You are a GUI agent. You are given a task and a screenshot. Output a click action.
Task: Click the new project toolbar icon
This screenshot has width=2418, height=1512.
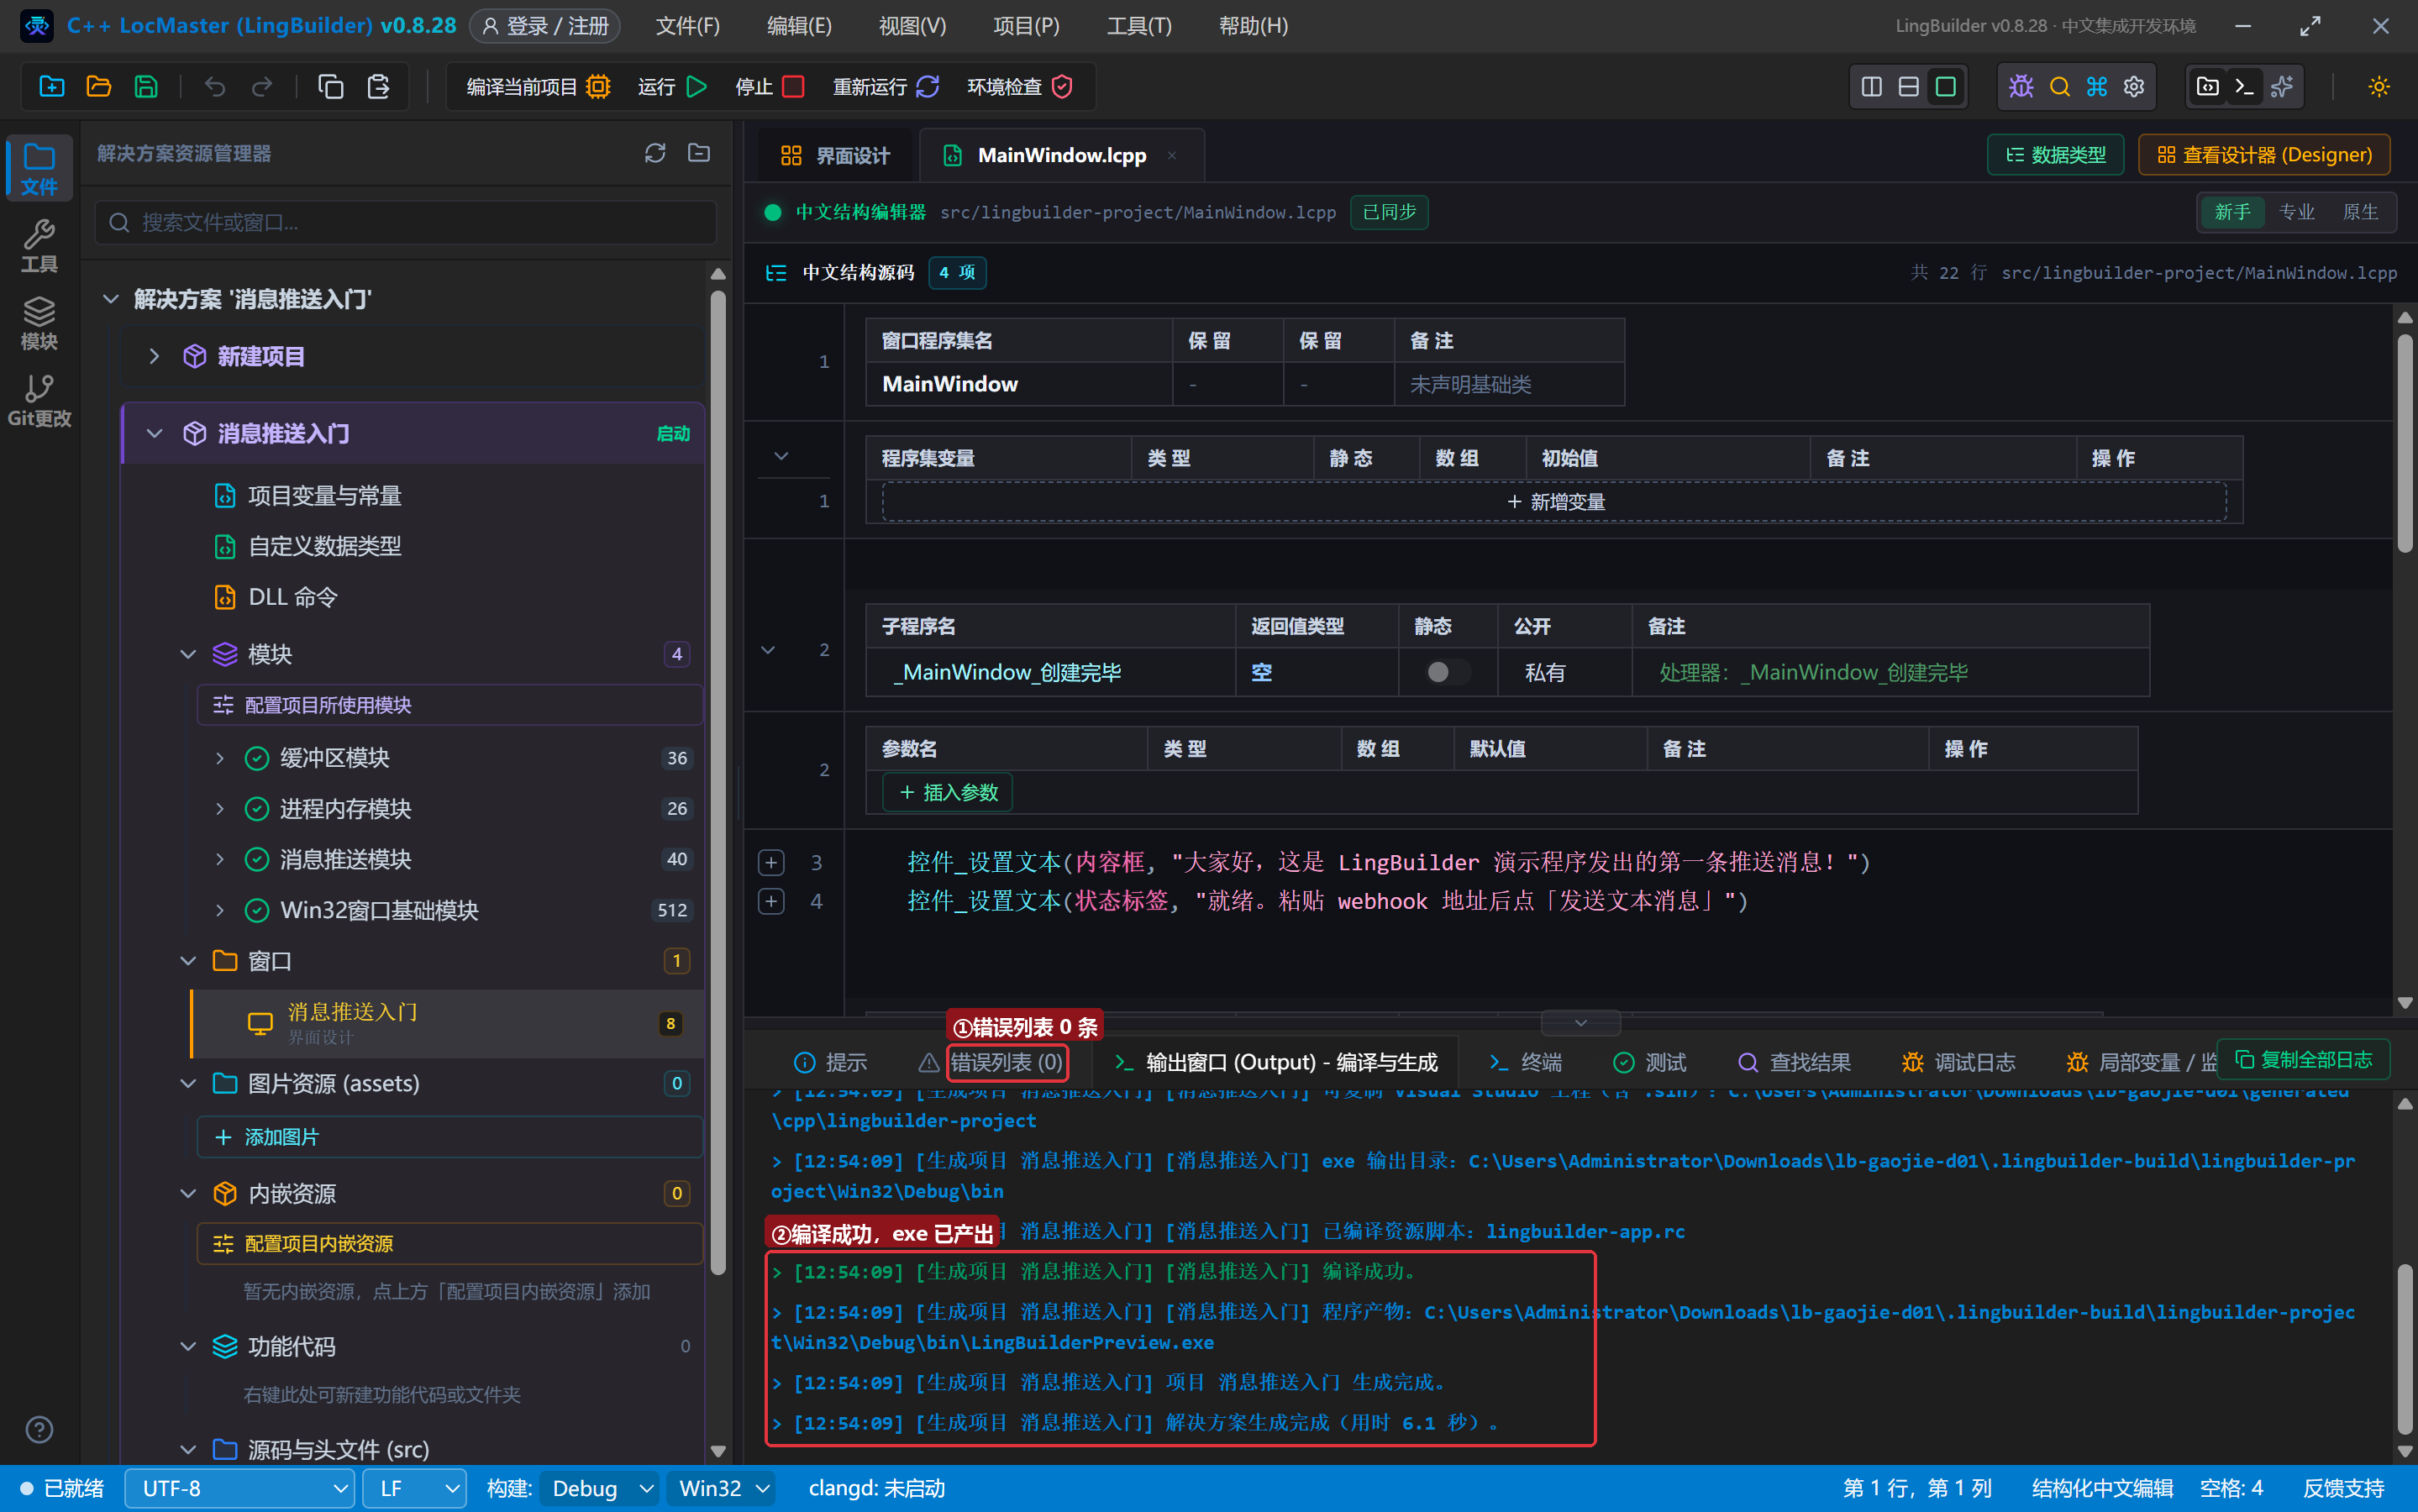(51, 87)
